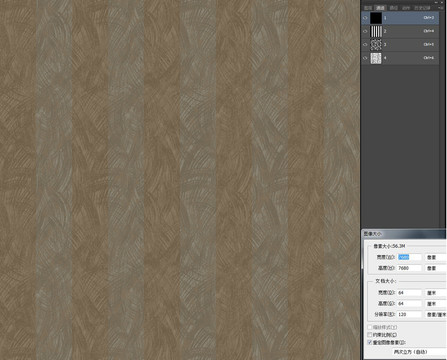Select the patterned thumbnail of channel 3

coord(376,45)
